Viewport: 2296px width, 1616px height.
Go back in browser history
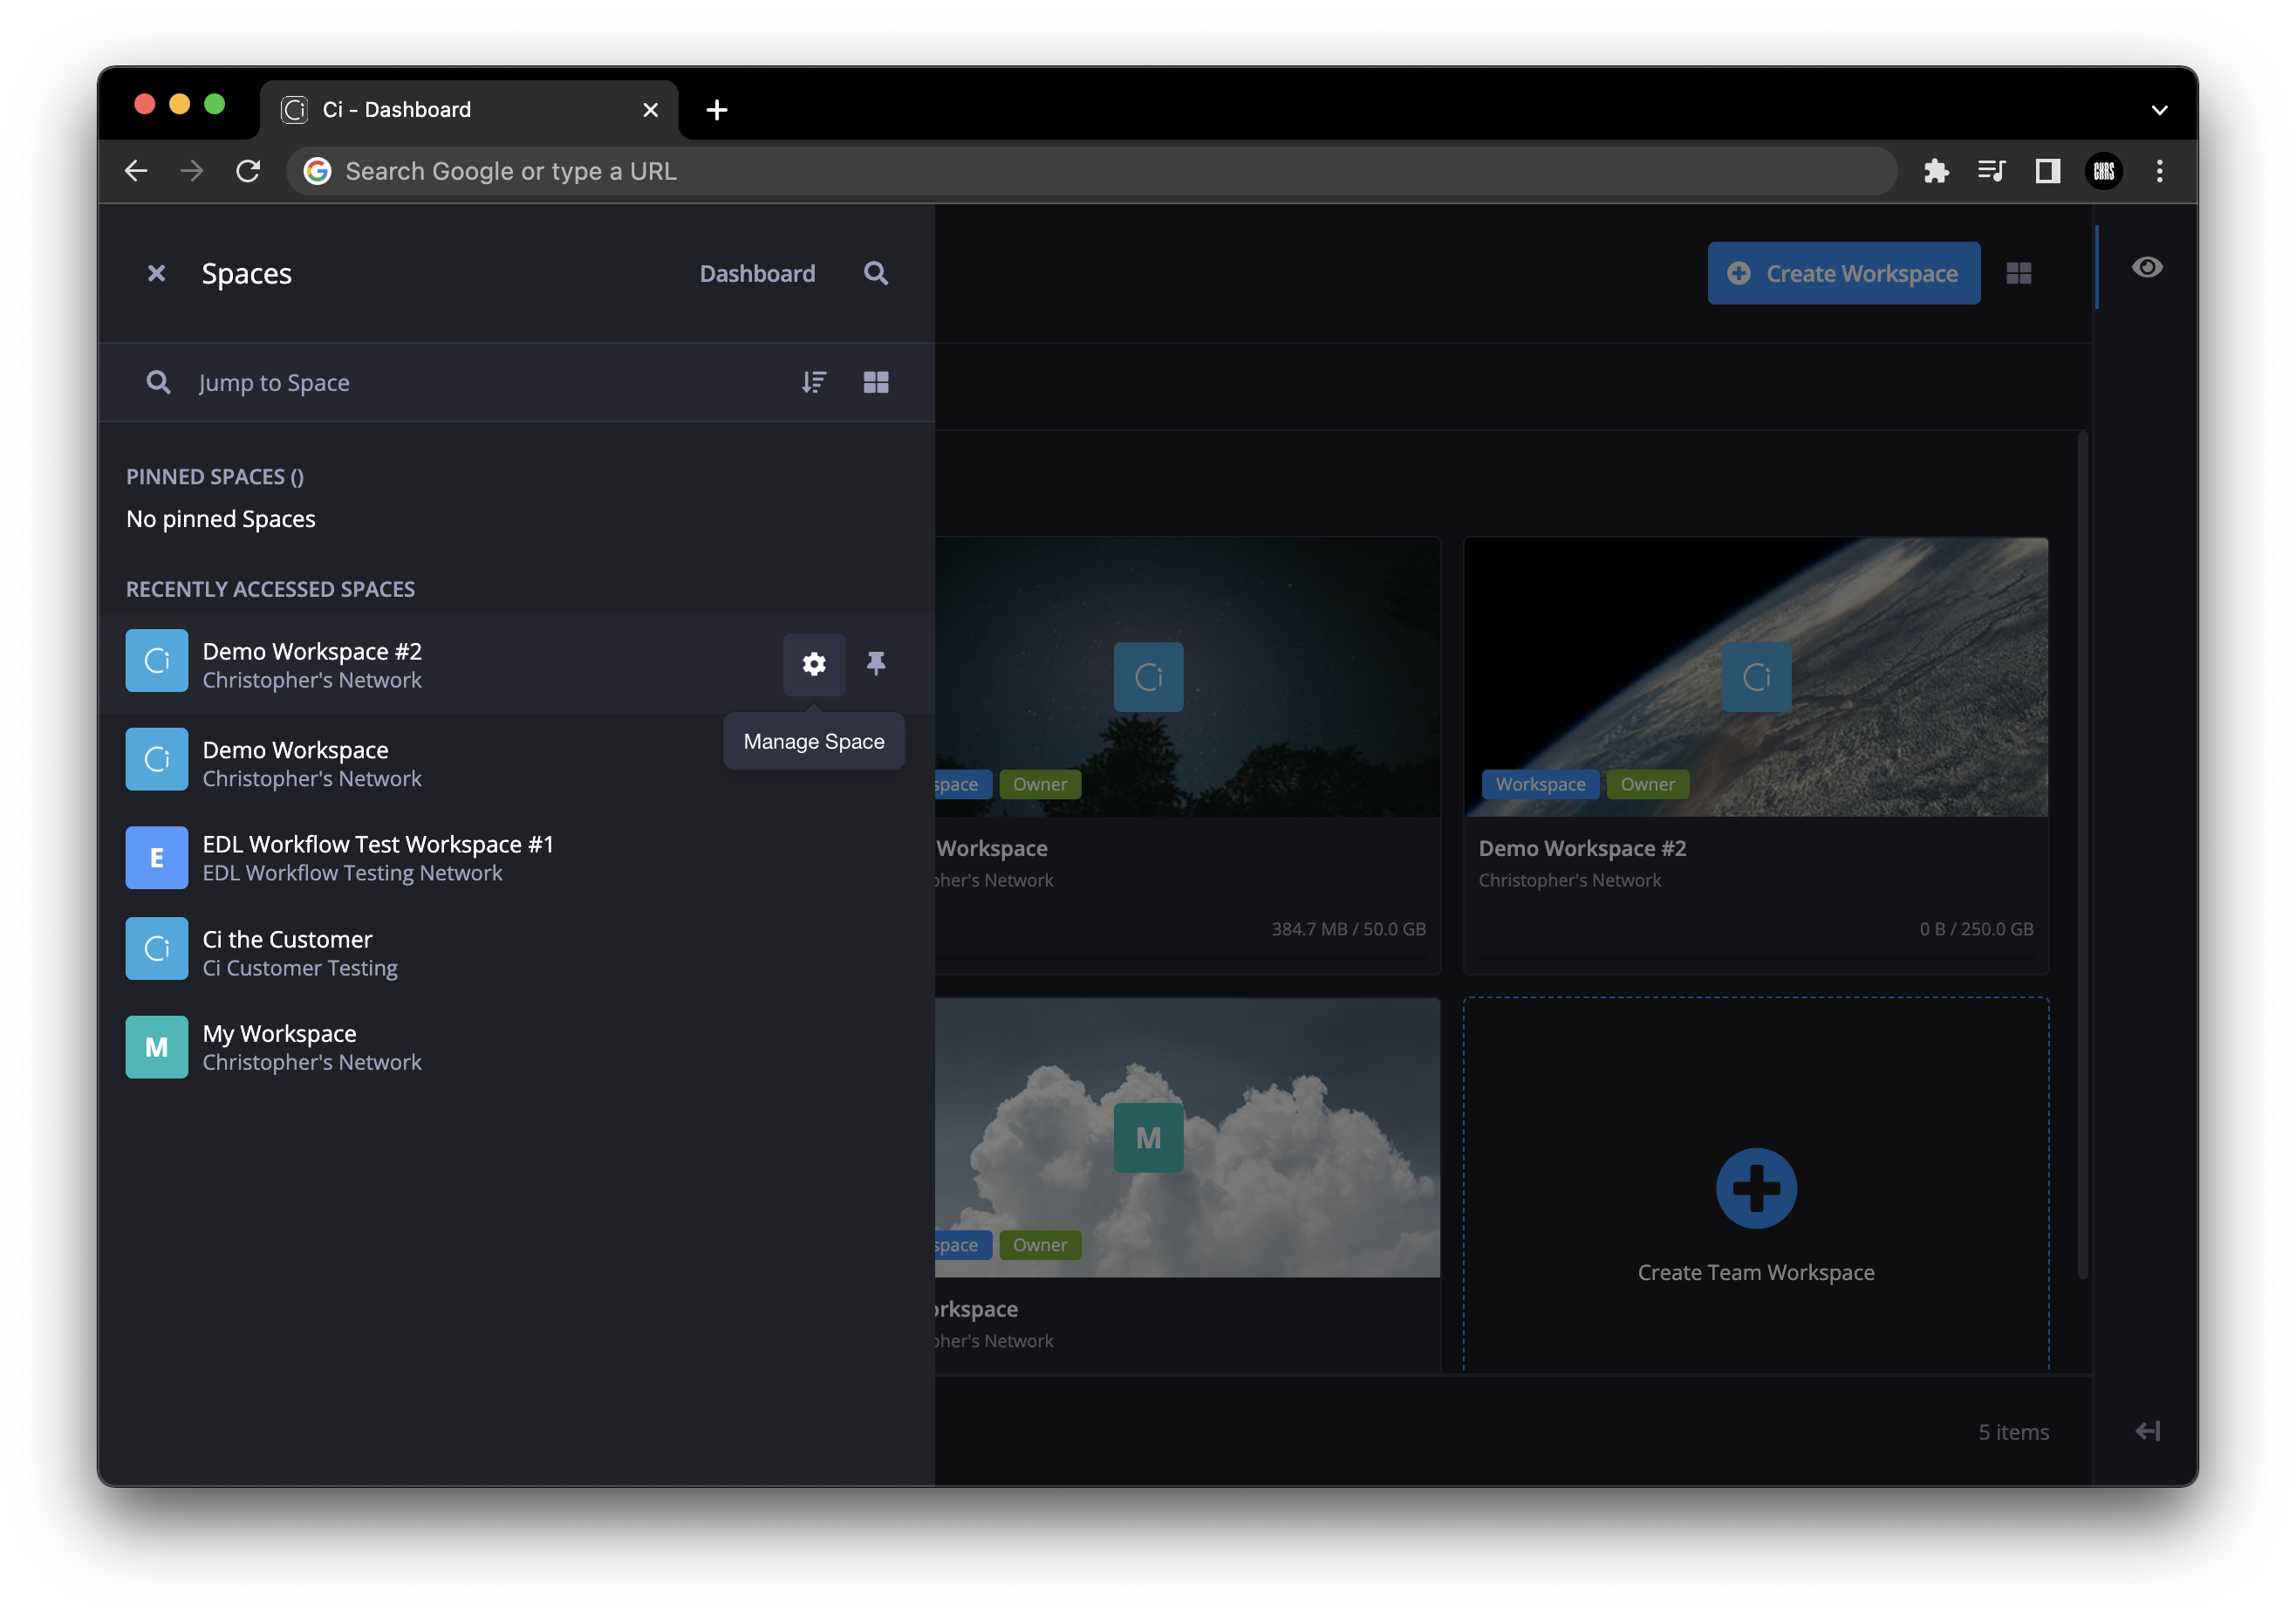[136, 171]
